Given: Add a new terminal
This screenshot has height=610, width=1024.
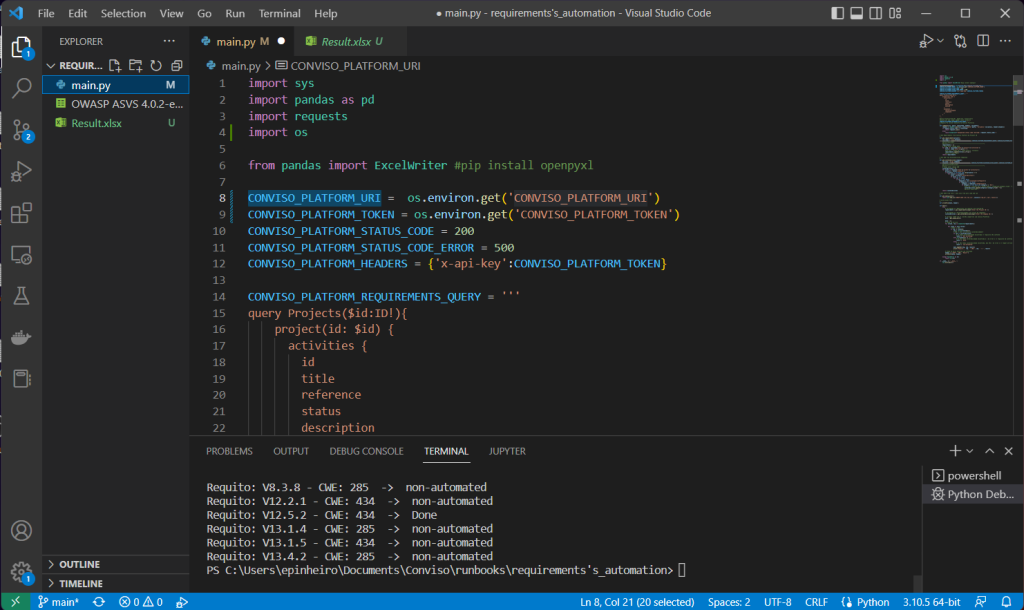Looking at the screenshot, I should pos(955,451).
